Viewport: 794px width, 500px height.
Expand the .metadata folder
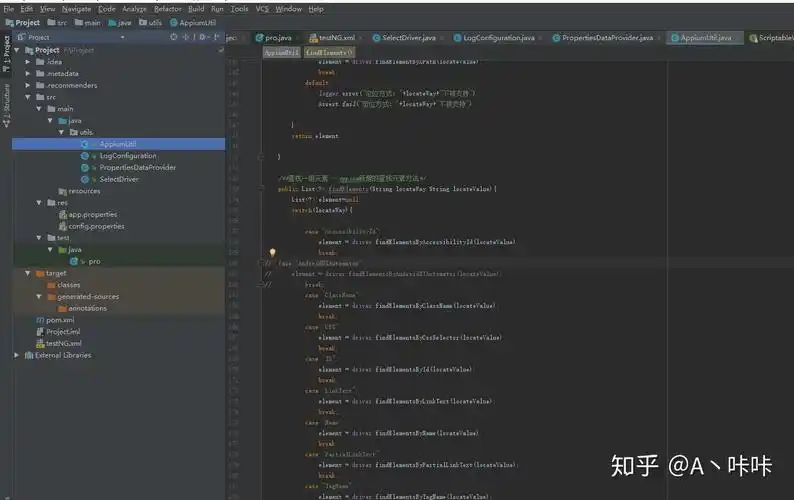click(28, 73)
